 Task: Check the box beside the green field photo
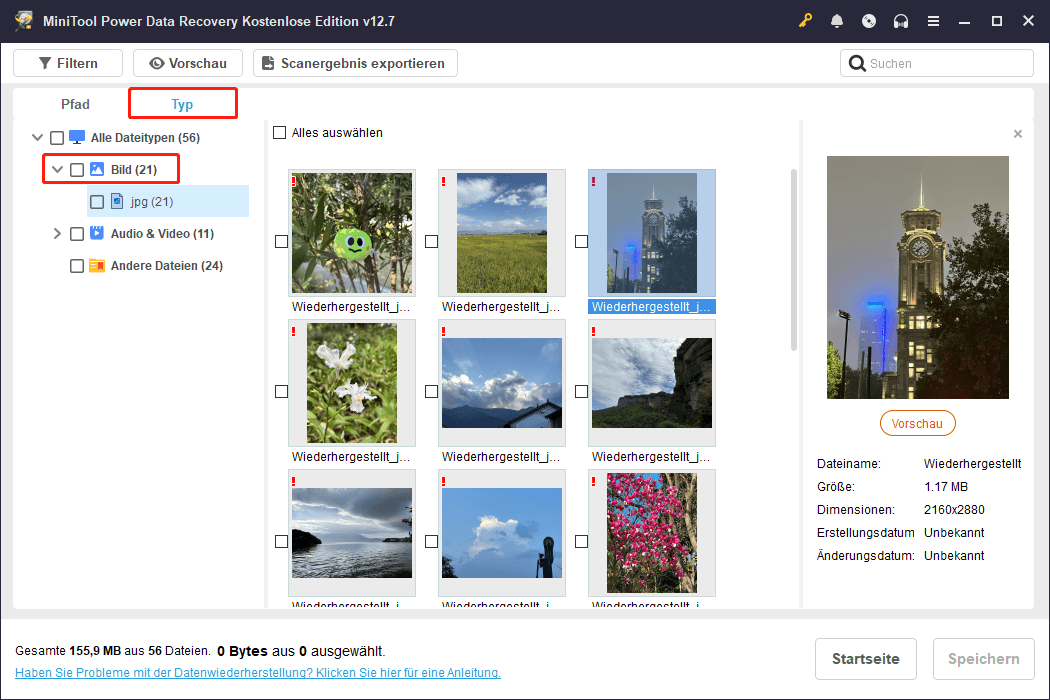431,241
